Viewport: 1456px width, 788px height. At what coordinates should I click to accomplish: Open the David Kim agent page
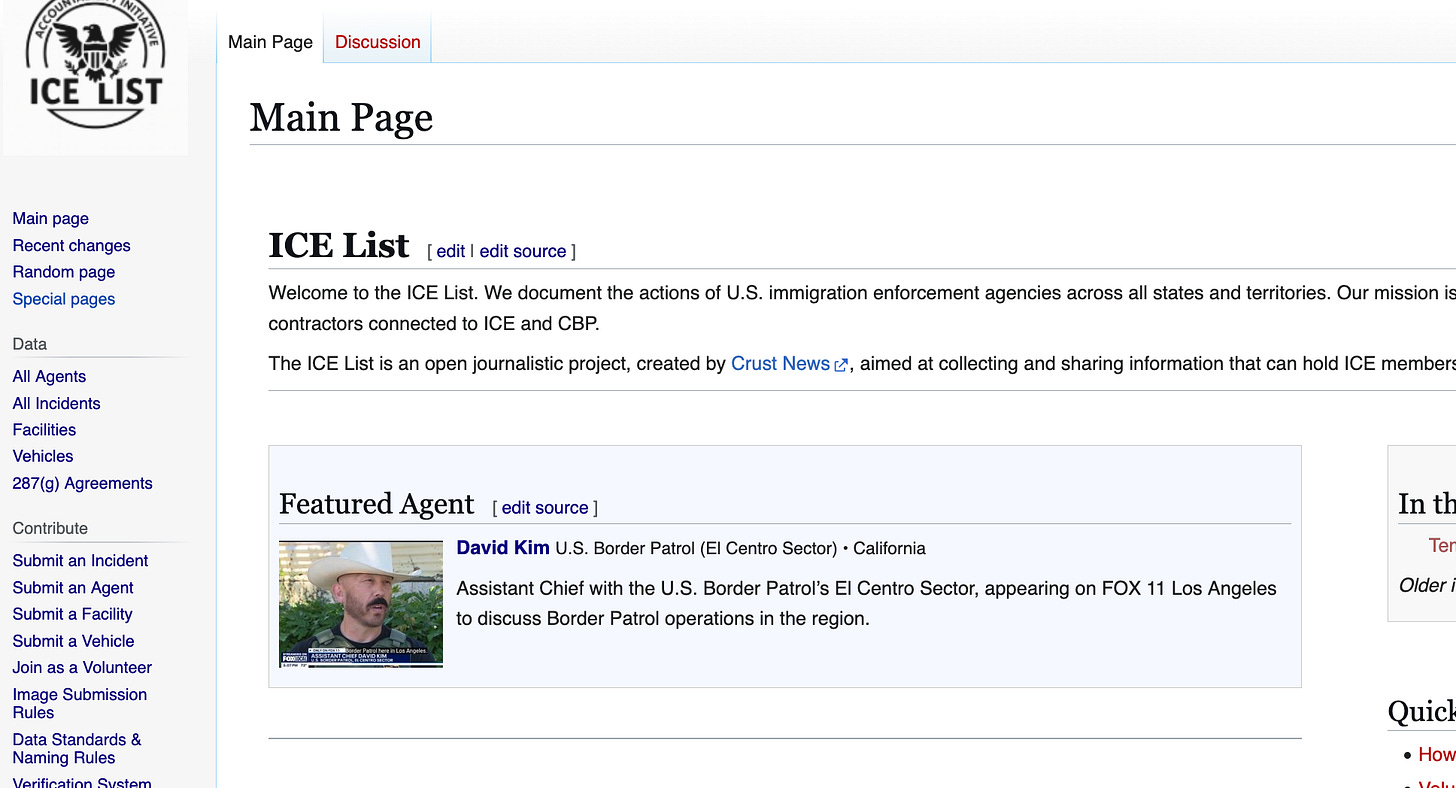503,548
